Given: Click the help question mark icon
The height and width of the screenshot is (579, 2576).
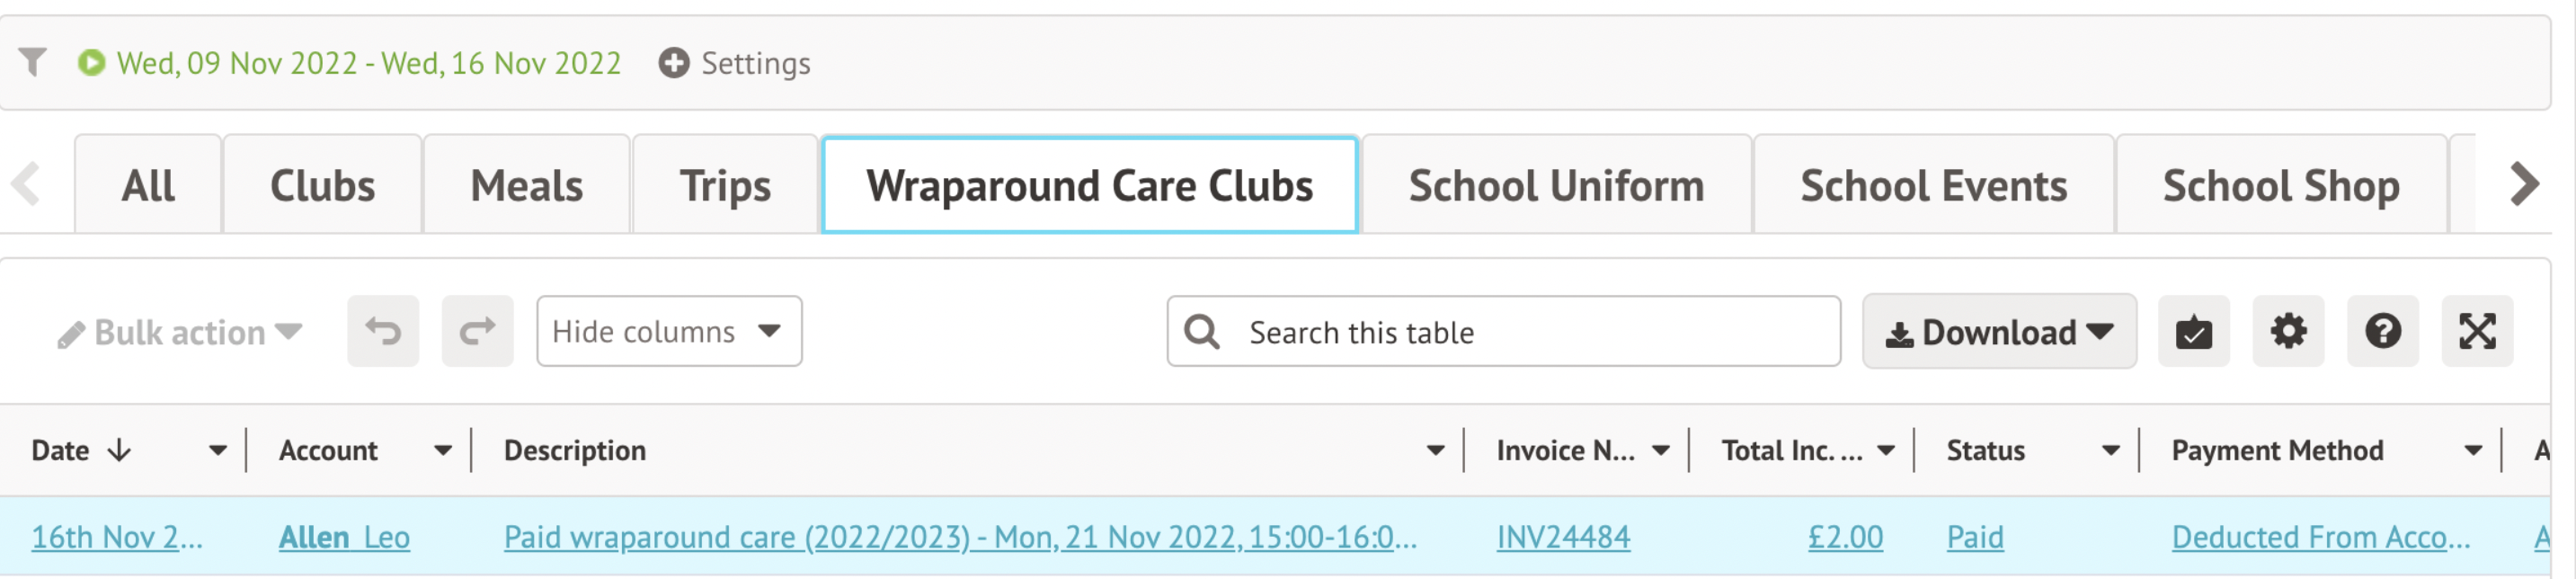Looking at the screenshot, I should [x=2382, y=331].
